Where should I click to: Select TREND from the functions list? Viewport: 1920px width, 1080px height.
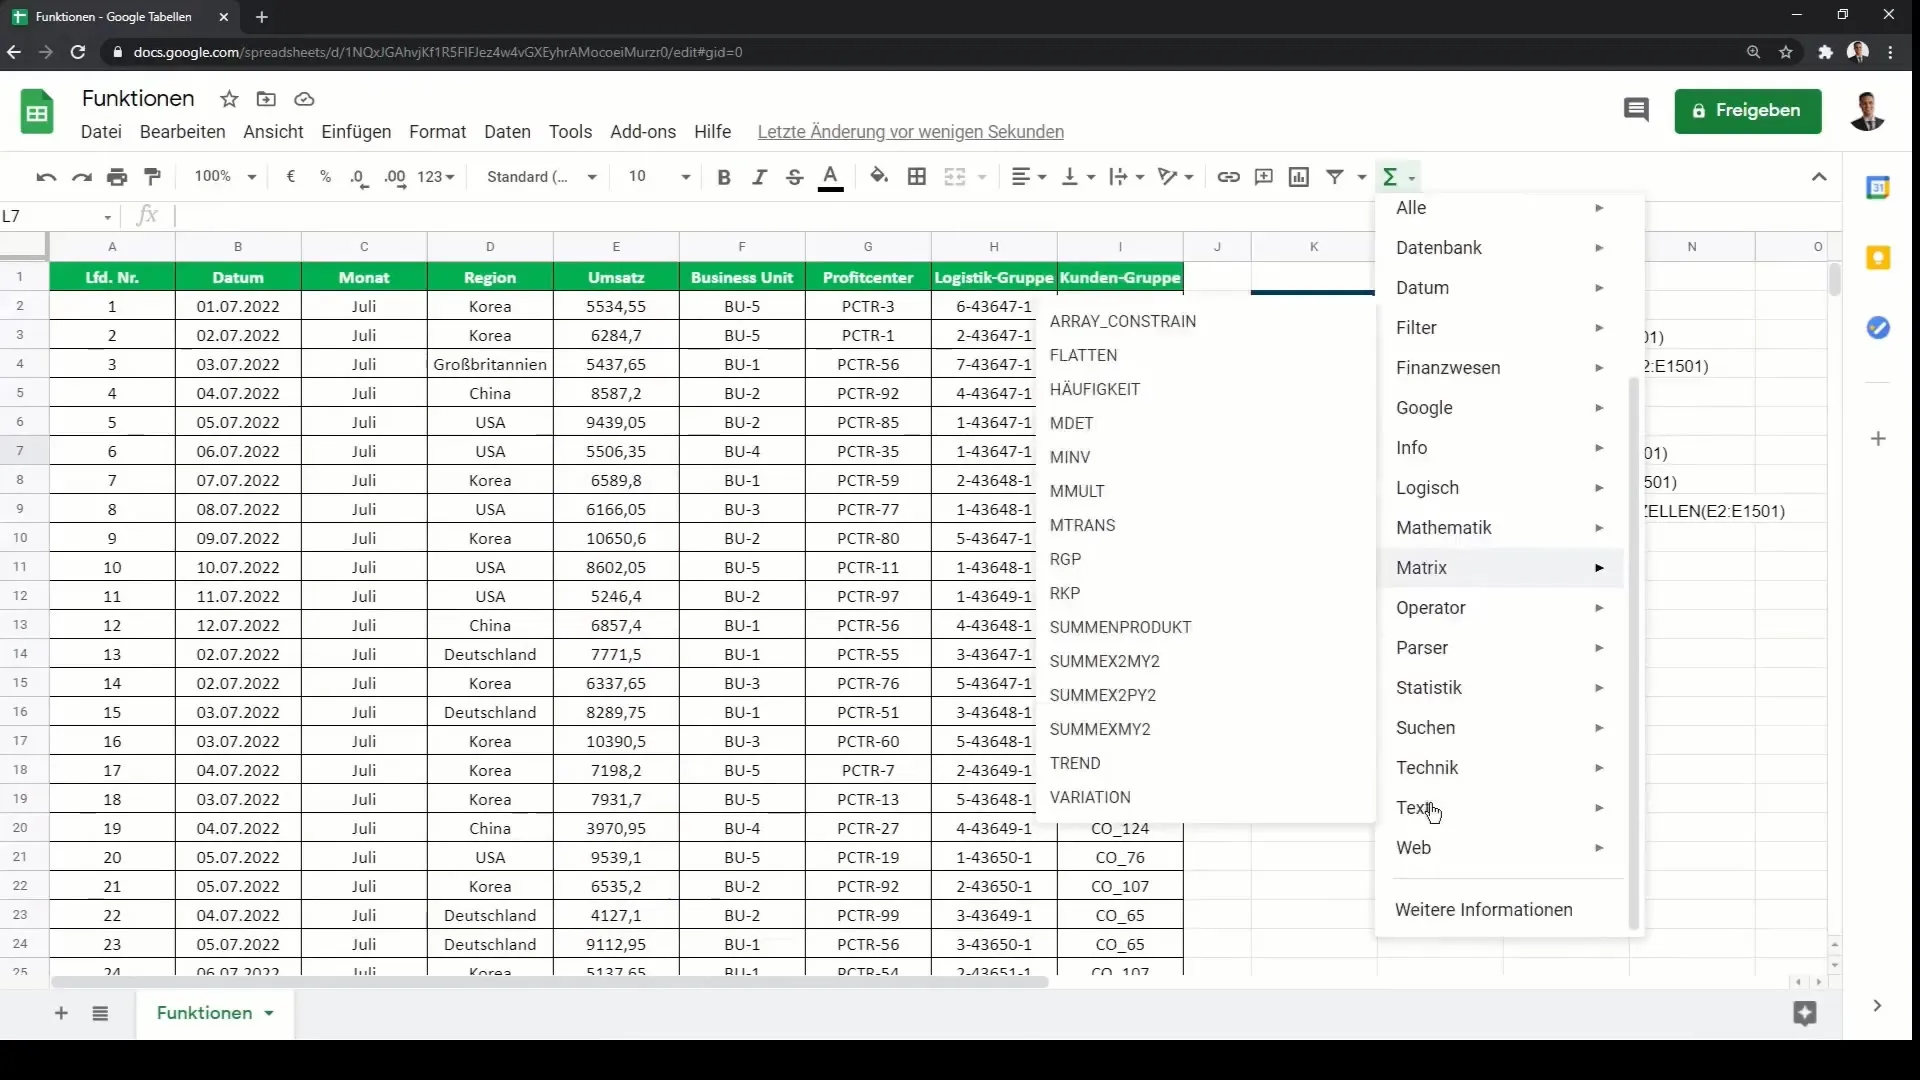point(1075,762)
